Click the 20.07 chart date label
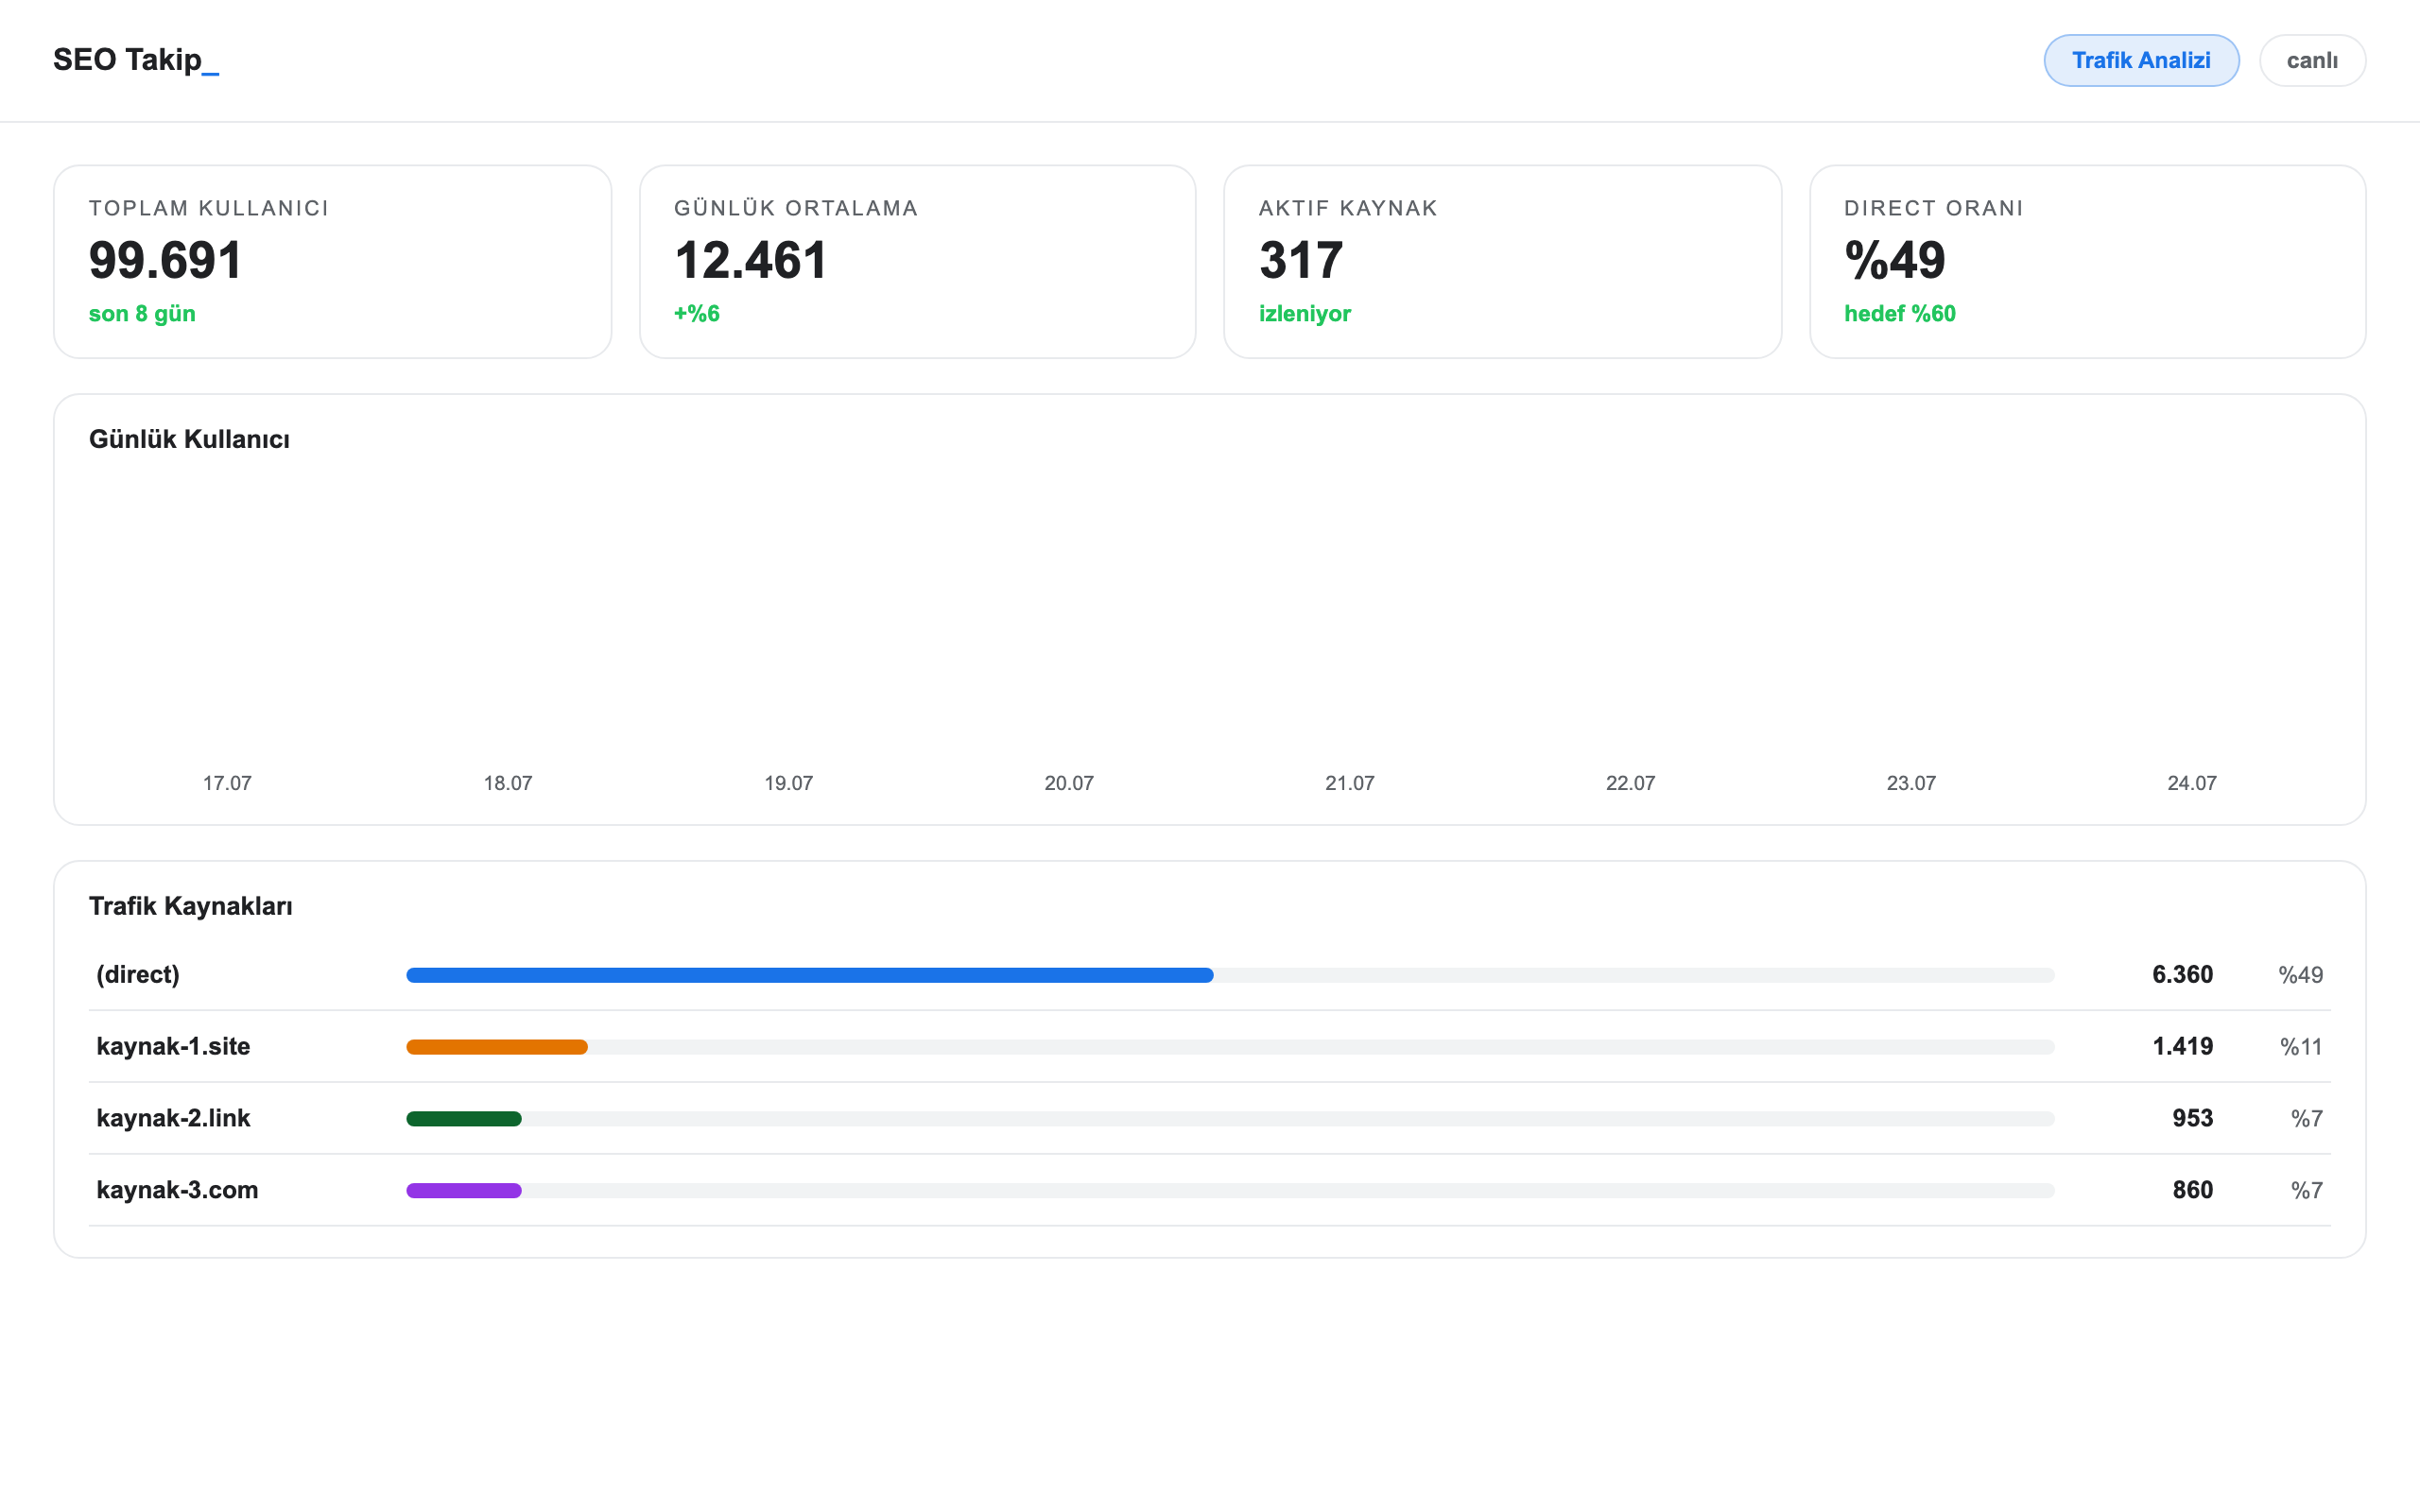This screenshot has height=1512, width=2420. pos(1069,783)
